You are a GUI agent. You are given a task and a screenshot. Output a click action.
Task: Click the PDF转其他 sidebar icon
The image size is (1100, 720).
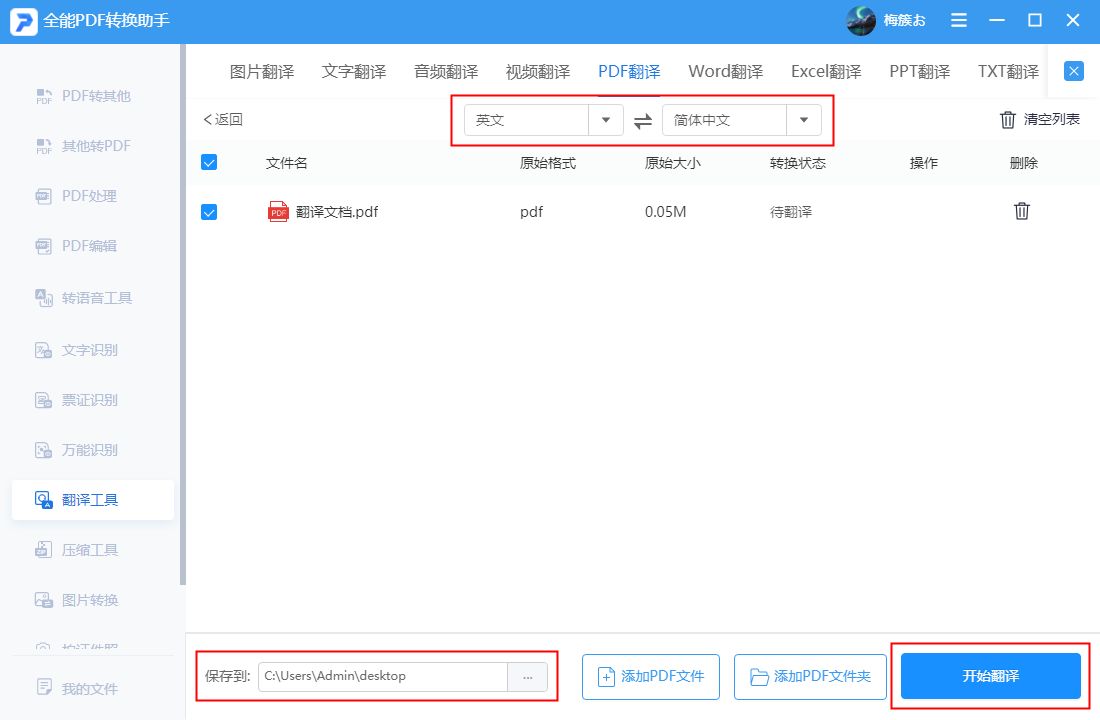[x=43, y=96]
